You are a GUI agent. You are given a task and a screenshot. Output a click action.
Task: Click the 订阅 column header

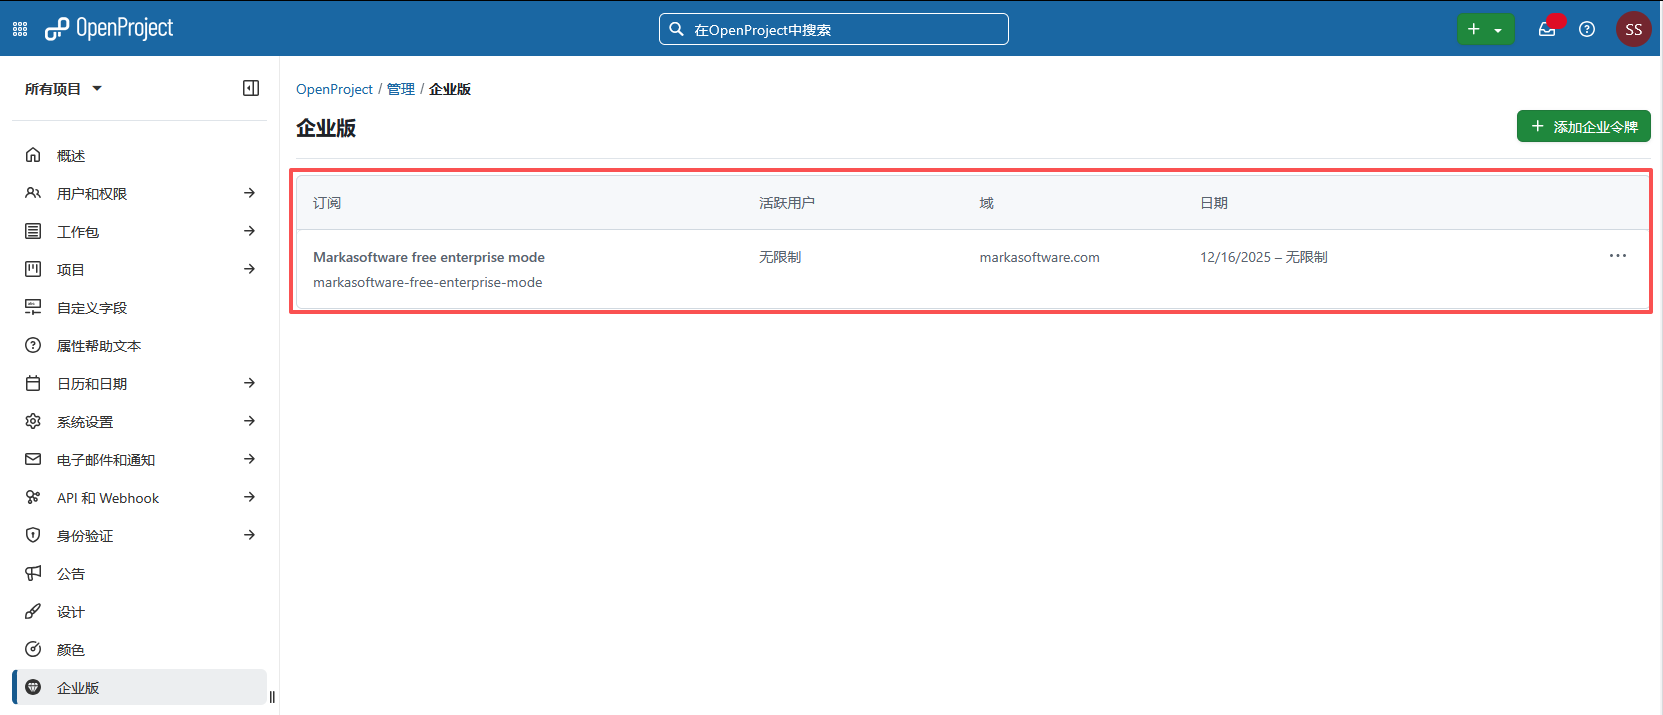pos(327,203)
